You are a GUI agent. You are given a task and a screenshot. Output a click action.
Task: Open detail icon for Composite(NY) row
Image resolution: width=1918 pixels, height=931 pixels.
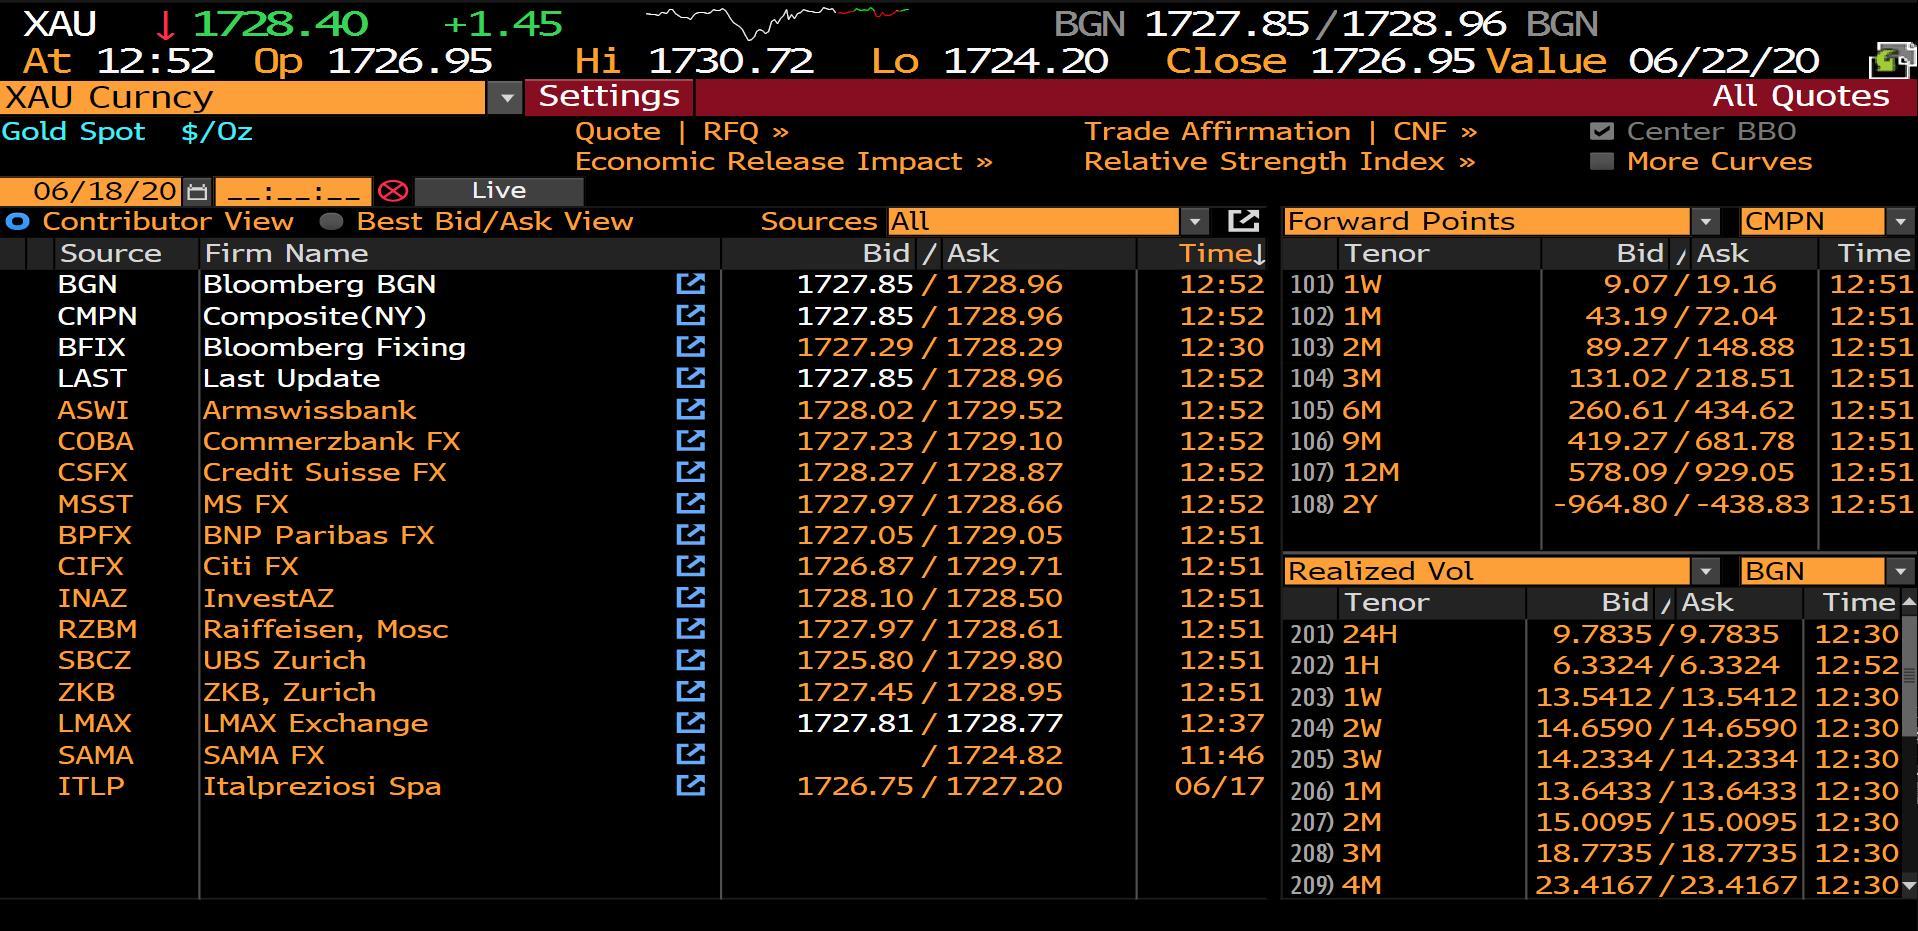[x=690, y=316]
